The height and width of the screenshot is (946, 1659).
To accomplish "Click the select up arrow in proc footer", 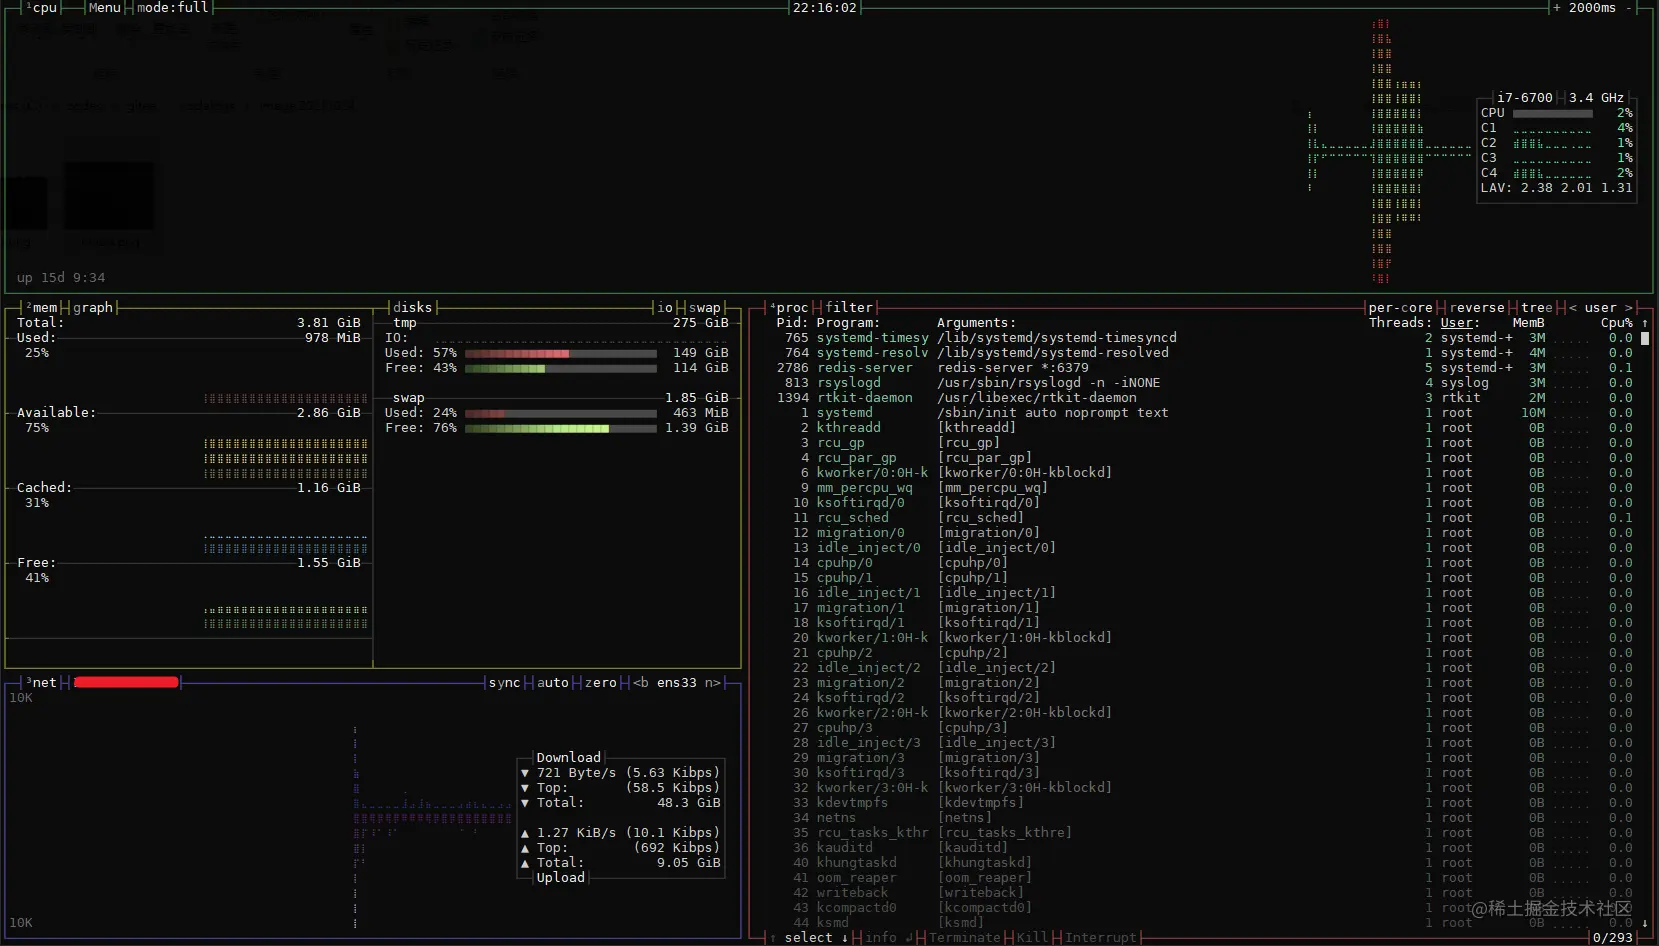I will [x=773, y=937].
